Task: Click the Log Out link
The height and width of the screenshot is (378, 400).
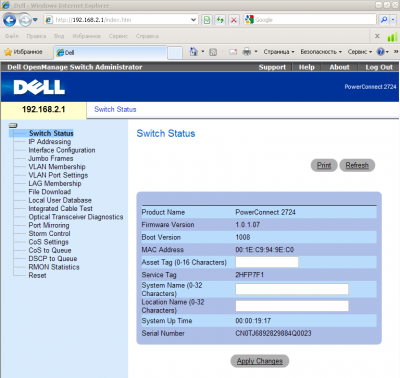Action: 379,67
